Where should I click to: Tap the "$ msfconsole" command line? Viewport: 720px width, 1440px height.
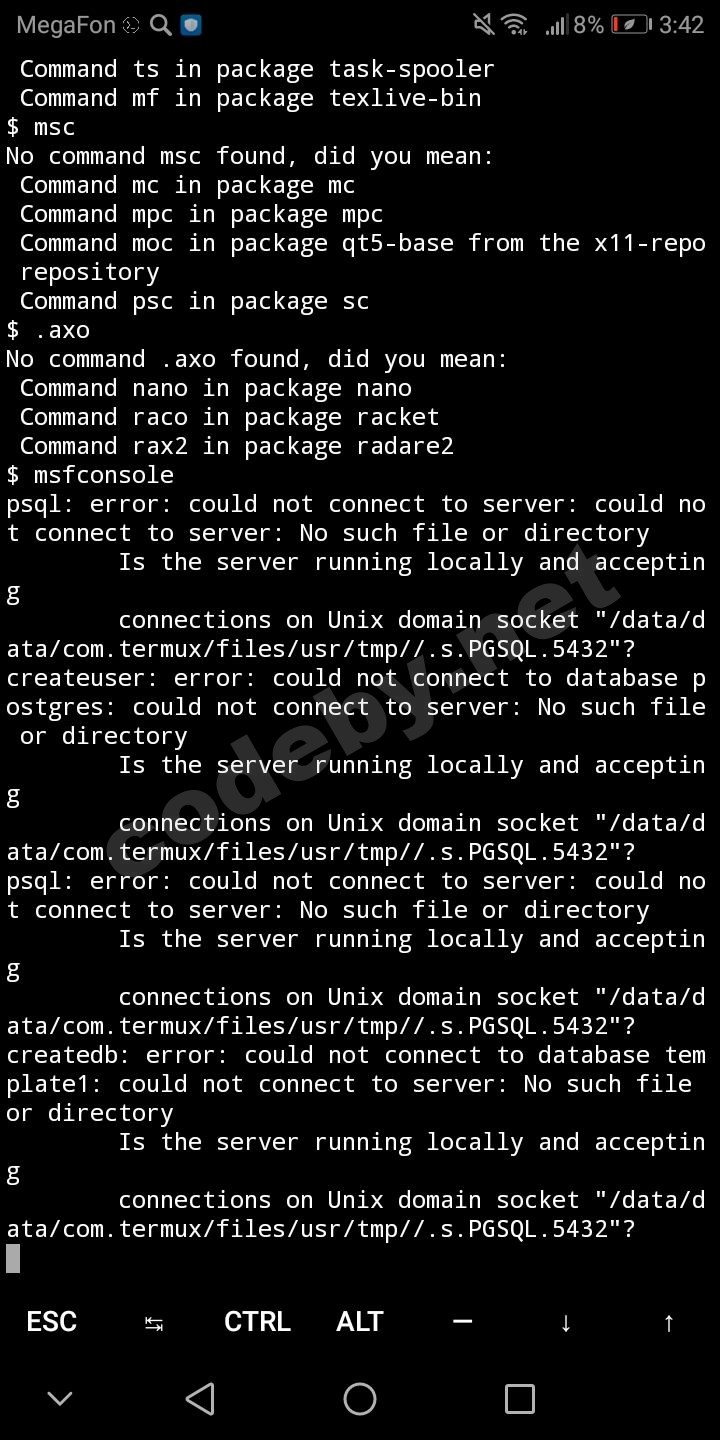(90, 474)
